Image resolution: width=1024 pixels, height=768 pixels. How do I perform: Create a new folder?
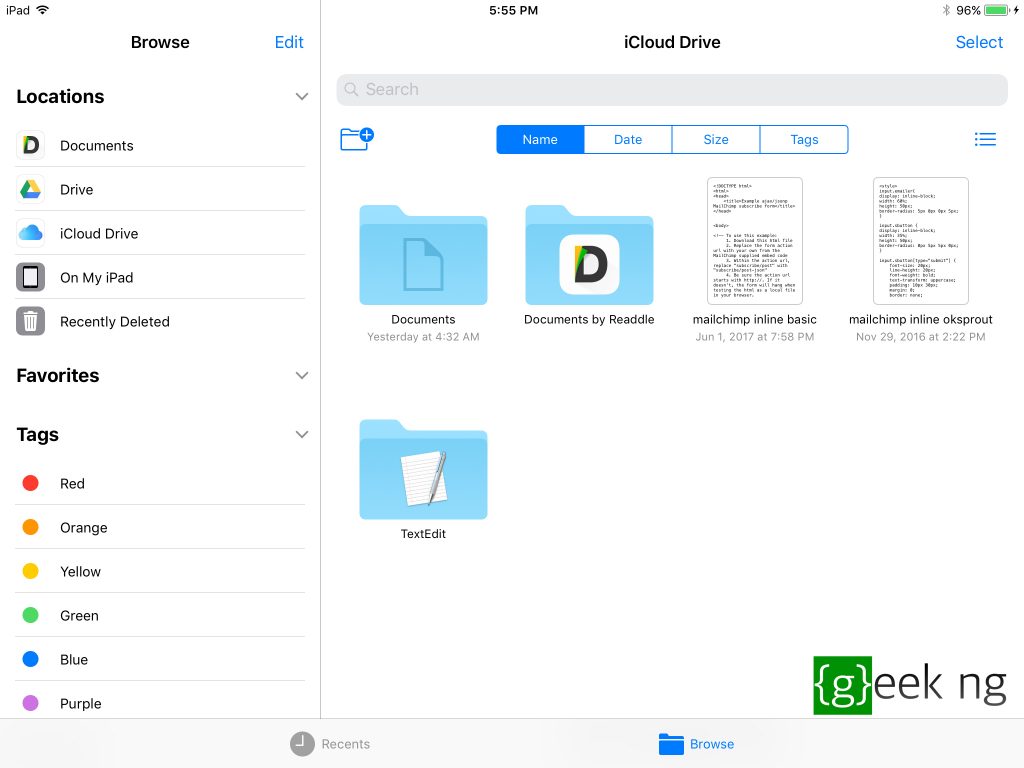coord(357,138)
